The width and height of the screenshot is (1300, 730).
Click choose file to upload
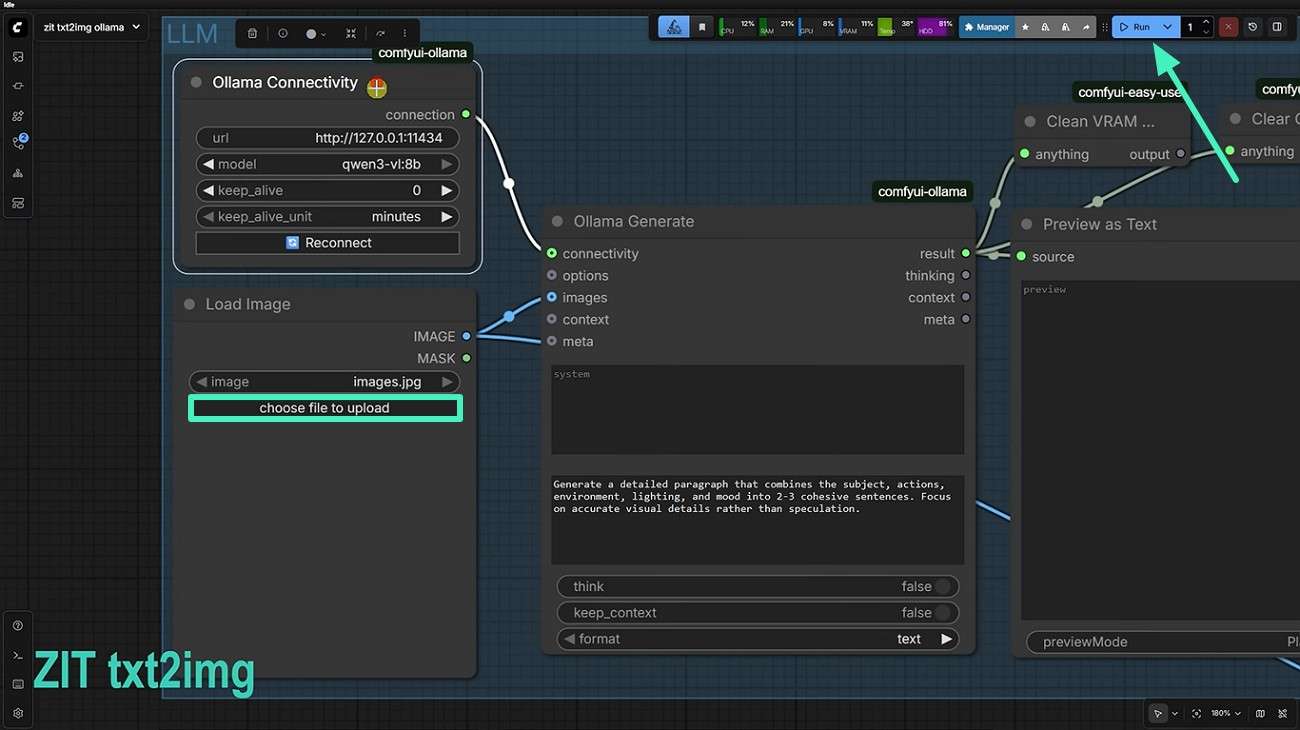(325, 408)
